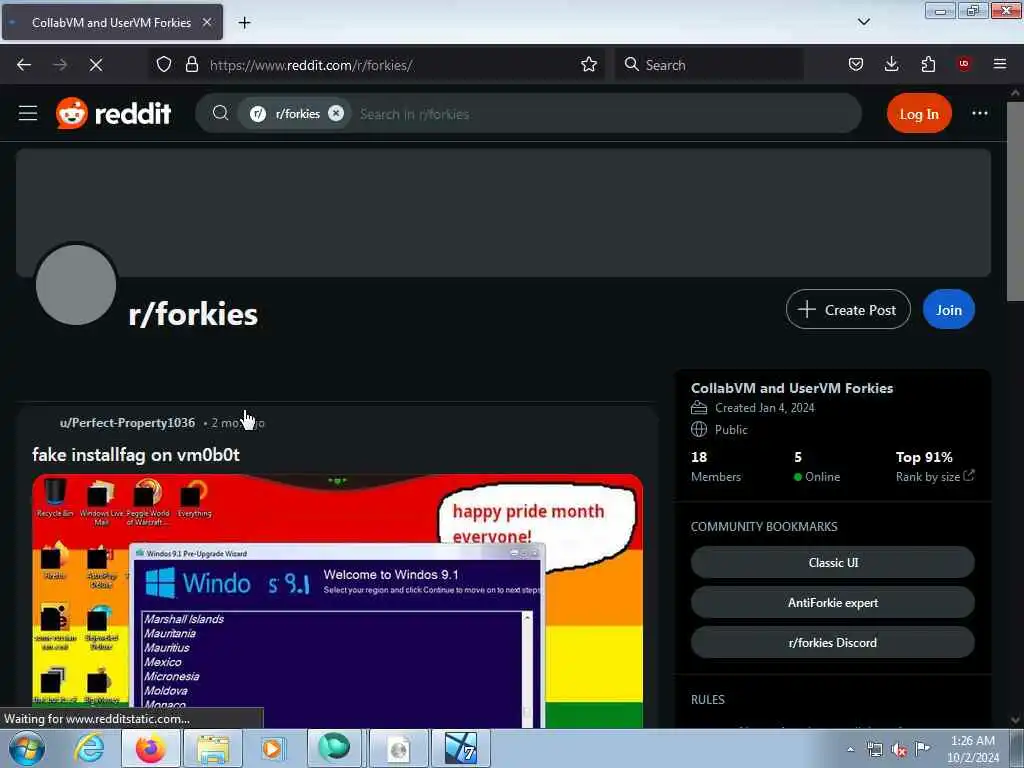
Task: Go back with the browser back arrow
Action: pos(24,65)
